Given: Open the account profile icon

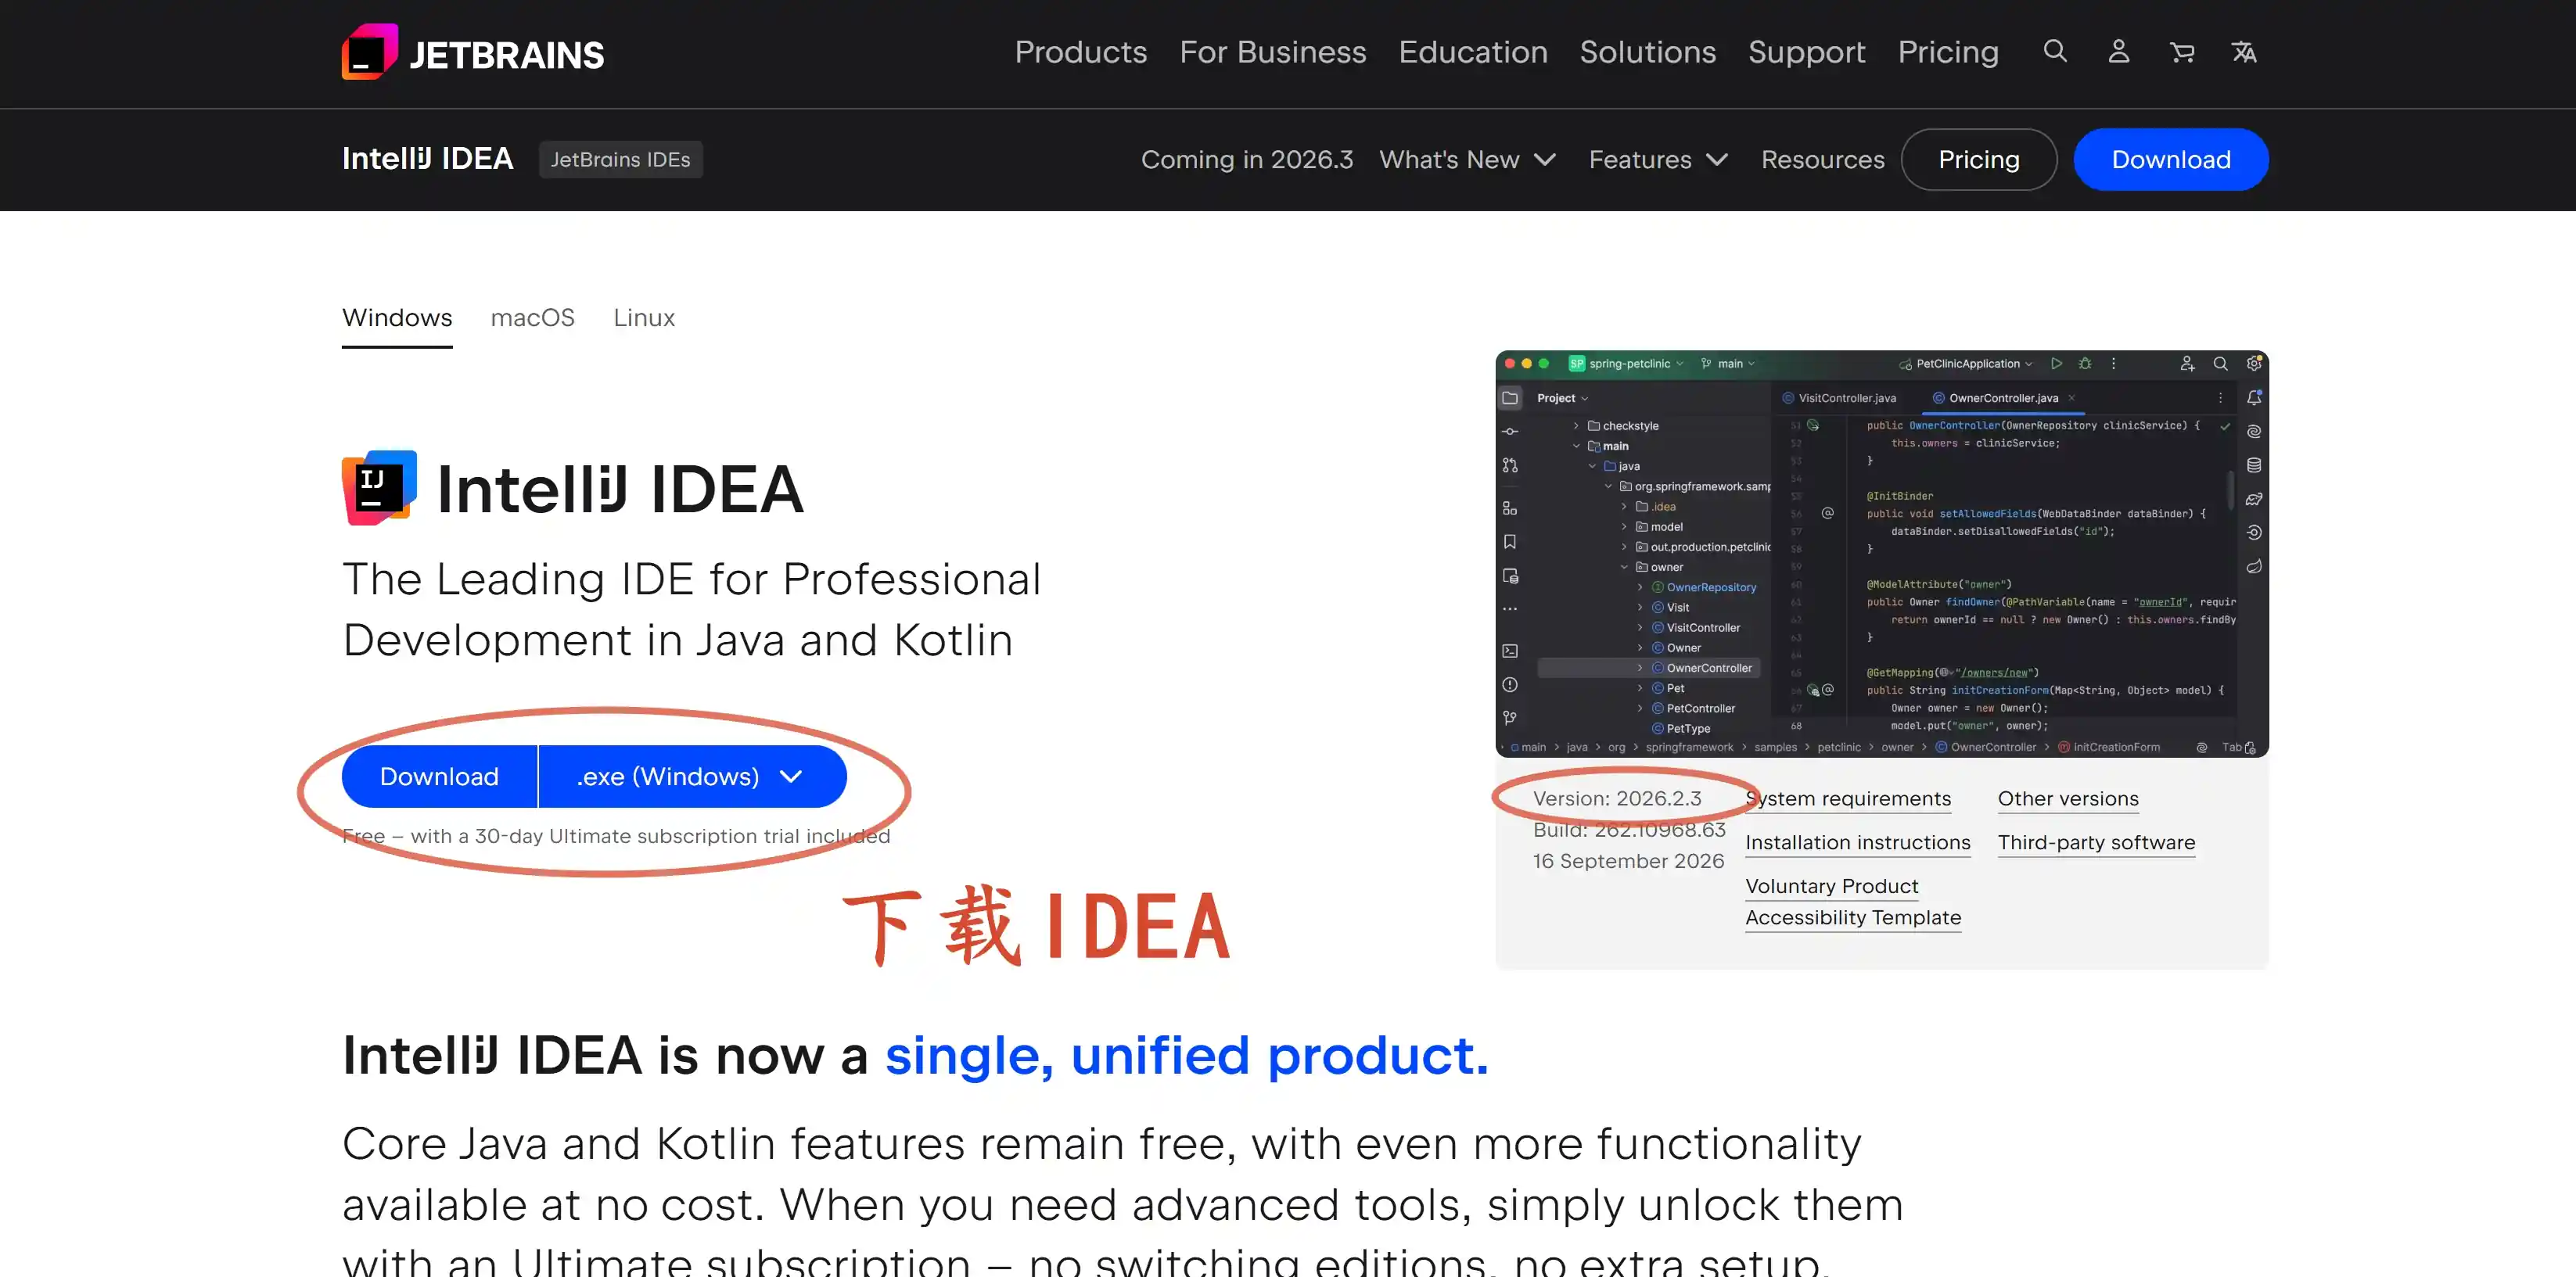Looking at the screenshot, I should [x=2119, y=51].
